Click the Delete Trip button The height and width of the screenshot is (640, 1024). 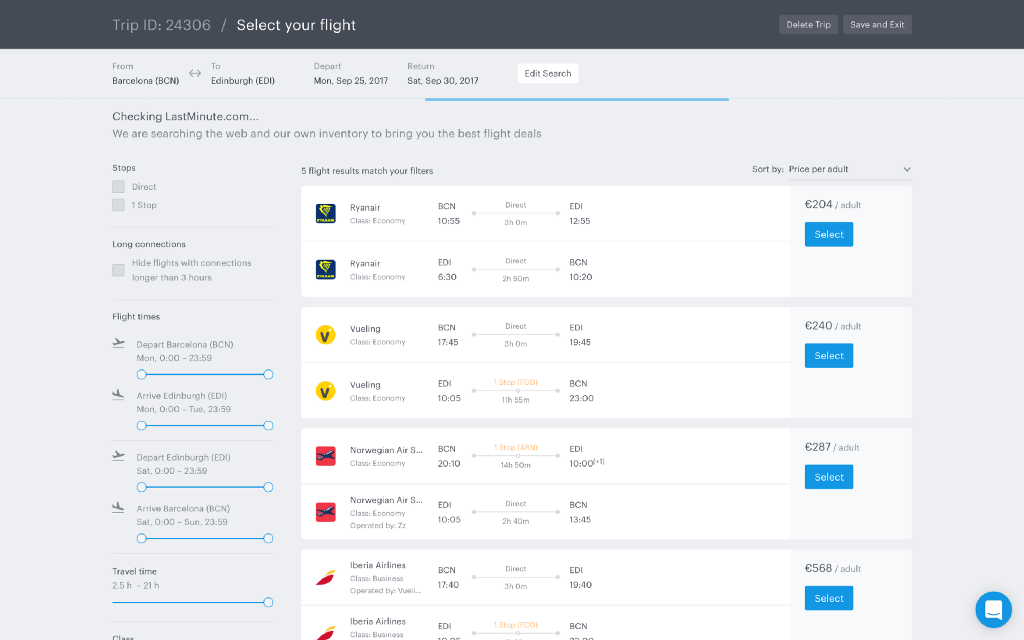[x=808, y=25]
